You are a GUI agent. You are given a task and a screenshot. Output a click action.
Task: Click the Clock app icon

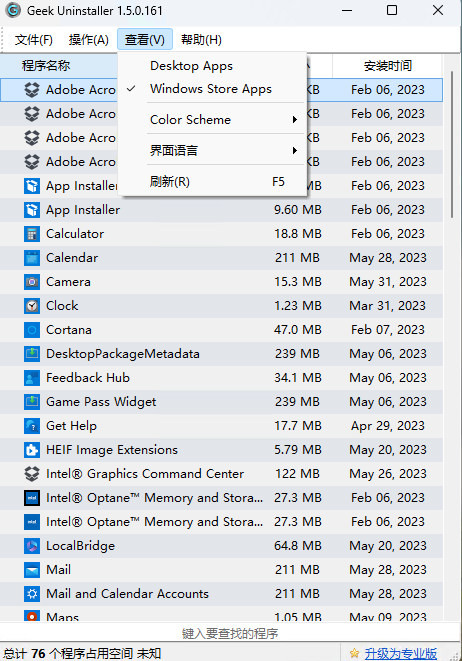(32, 306)
